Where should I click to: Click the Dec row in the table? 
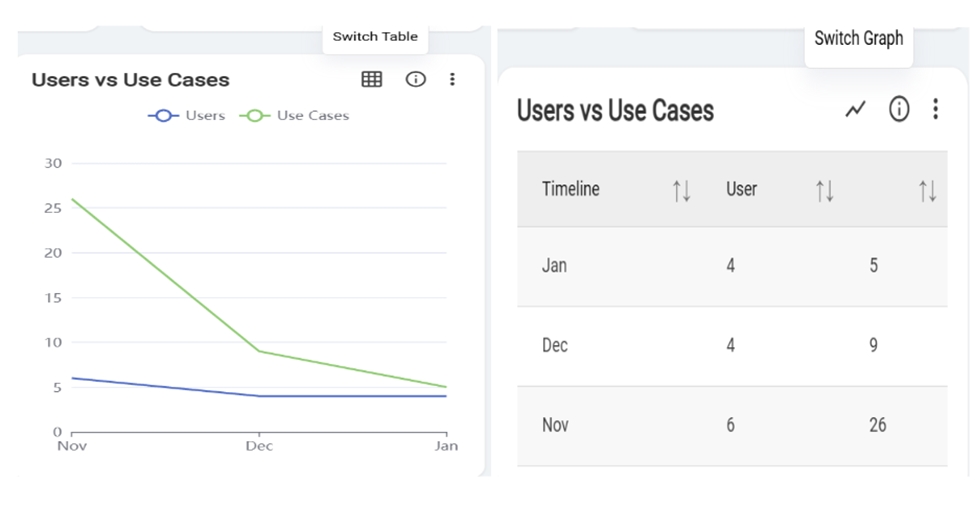[x=731, y=346]
